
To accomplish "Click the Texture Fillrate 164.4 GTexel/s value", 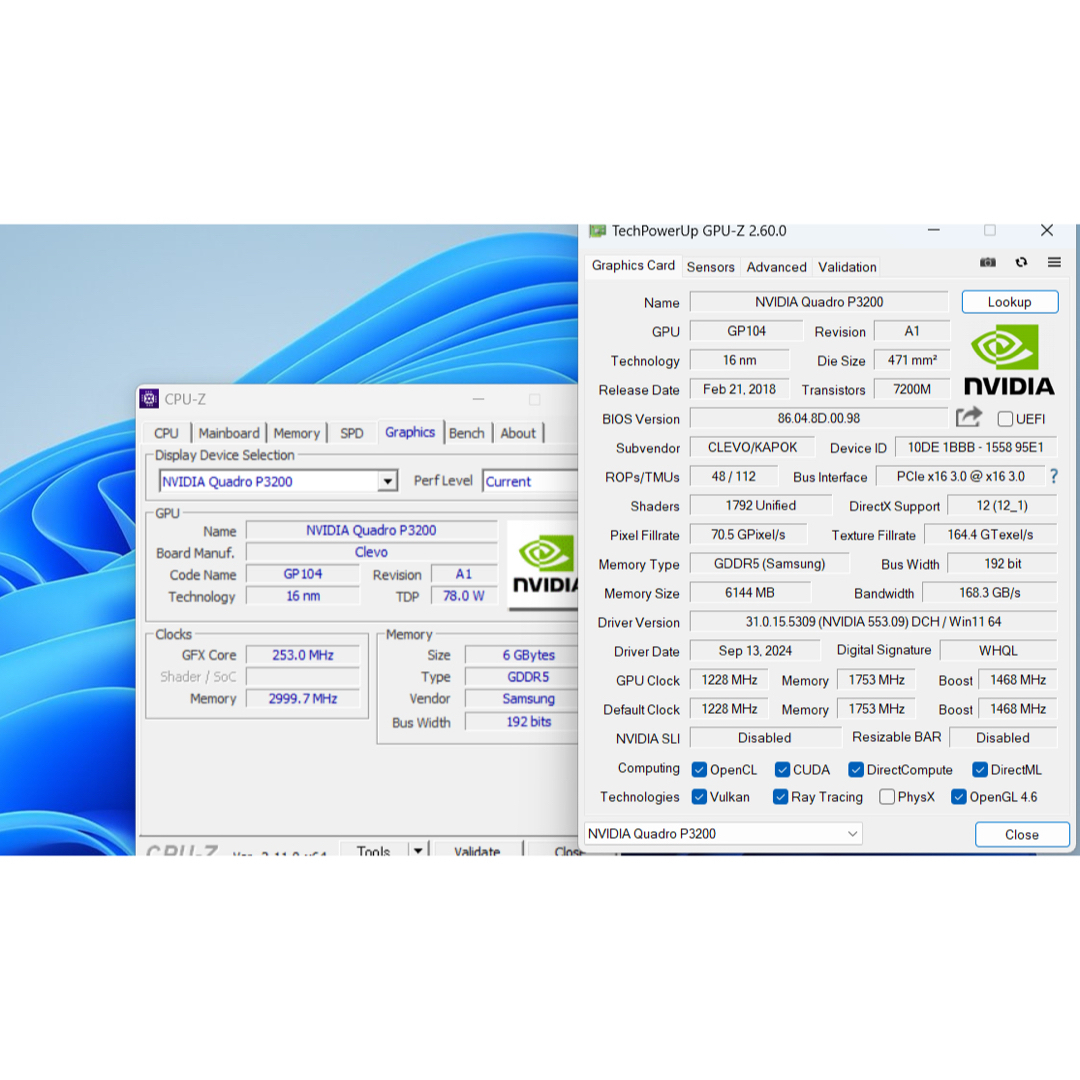I will [x=990, y=534].
